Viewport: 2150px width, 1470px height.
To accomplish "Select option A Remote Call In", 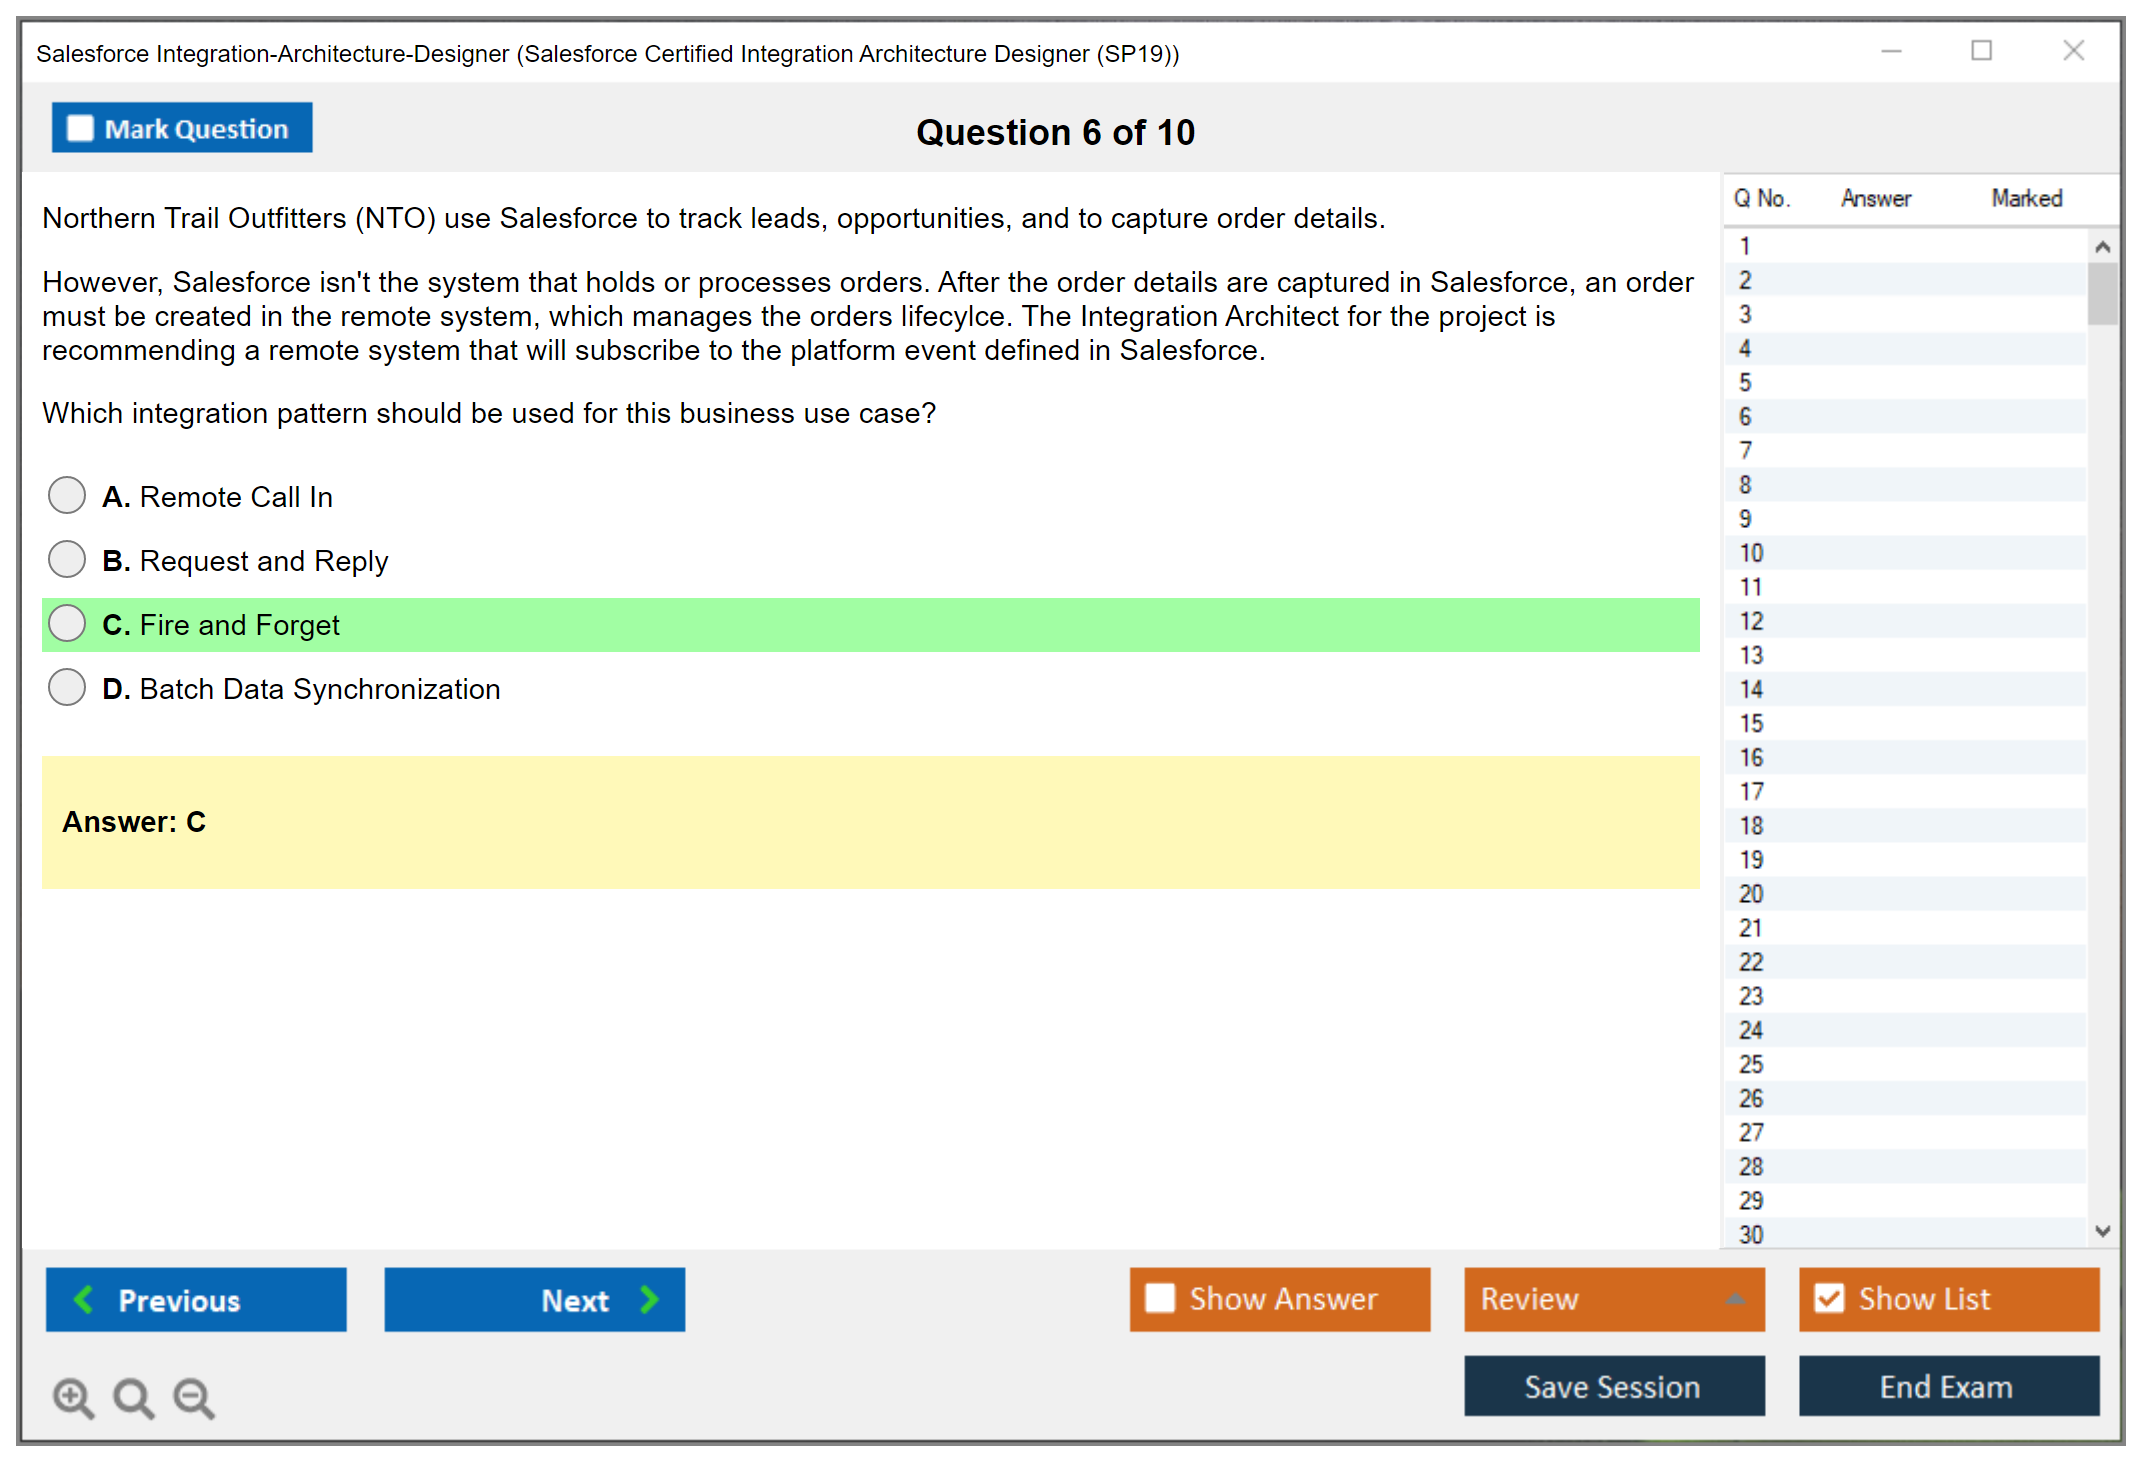I will [67, 495].
